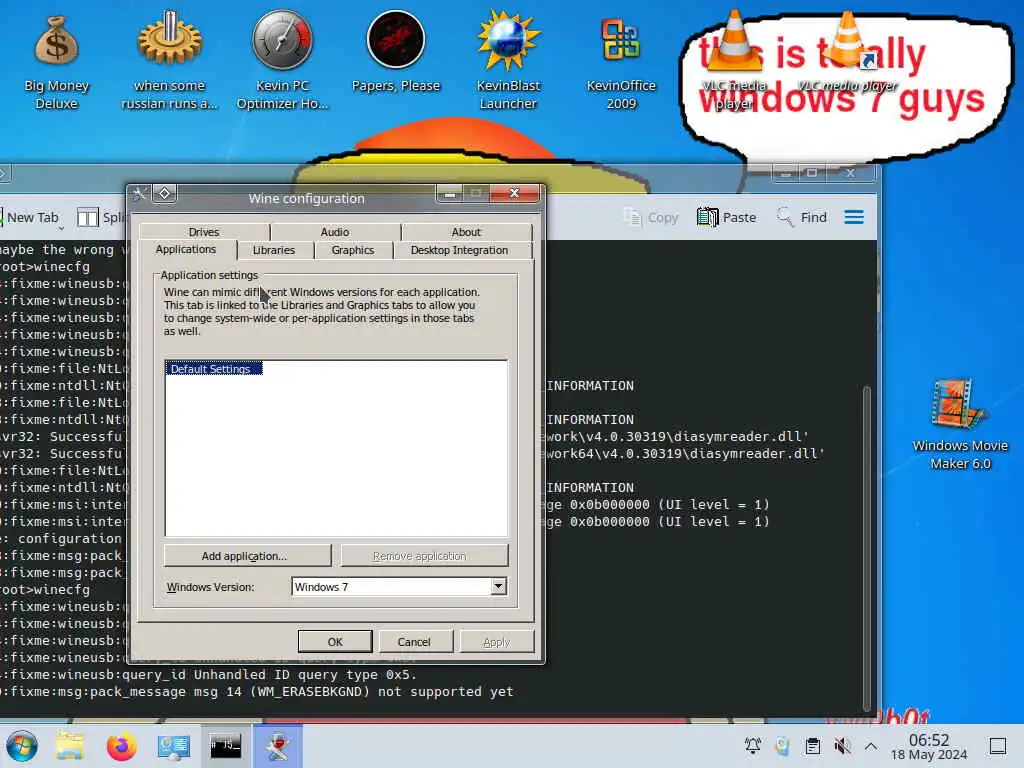
Task: Select the Wine configuration taskbar entry
Action: coord(278,746)
